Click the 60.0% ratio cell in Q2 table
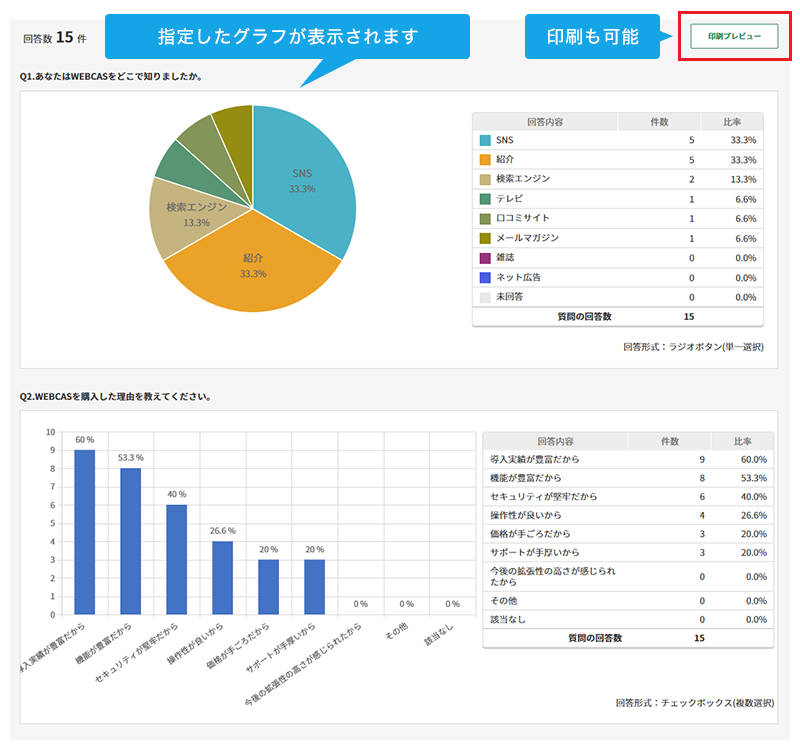 click(754, 460)
